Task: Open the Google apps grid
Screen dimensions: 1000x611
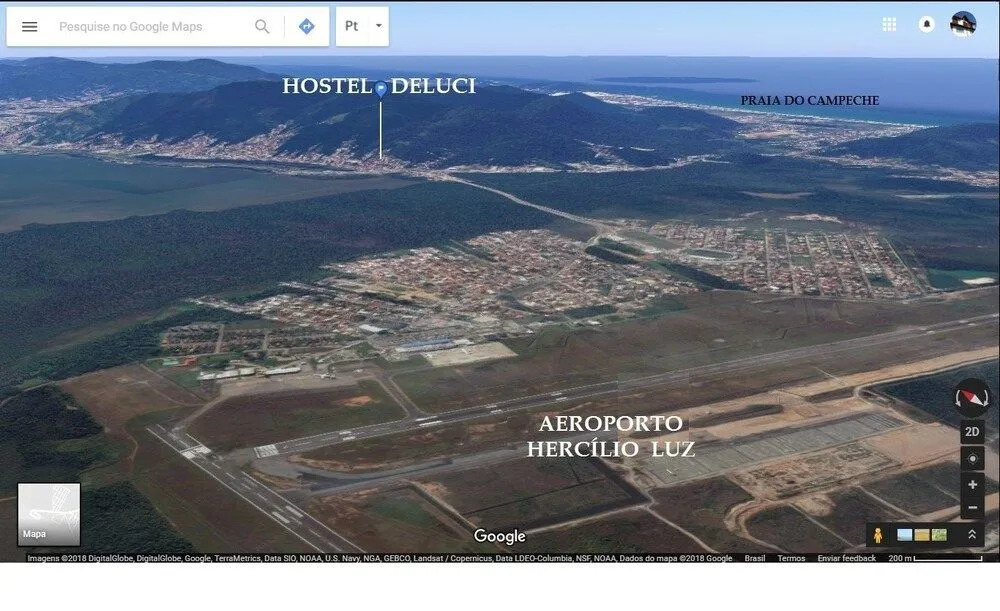Action: point(889,24)
